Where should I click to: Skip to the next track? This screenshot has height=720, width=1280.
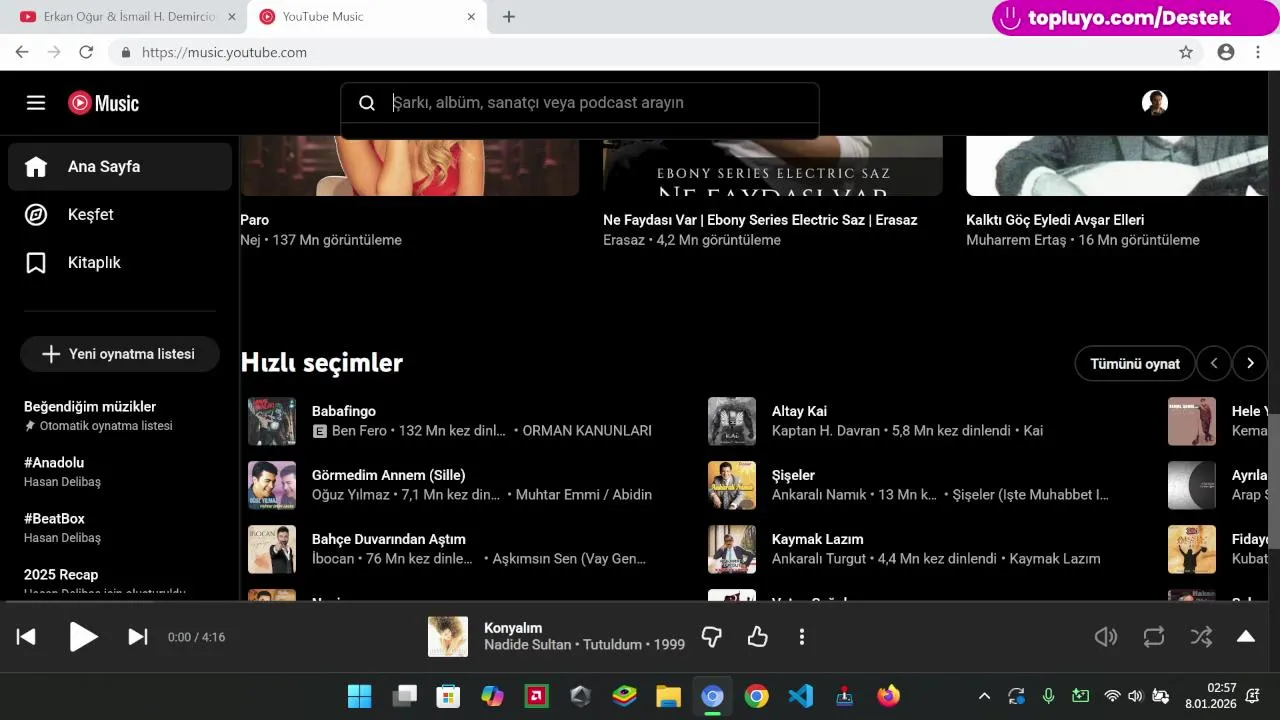coord(138,637)
